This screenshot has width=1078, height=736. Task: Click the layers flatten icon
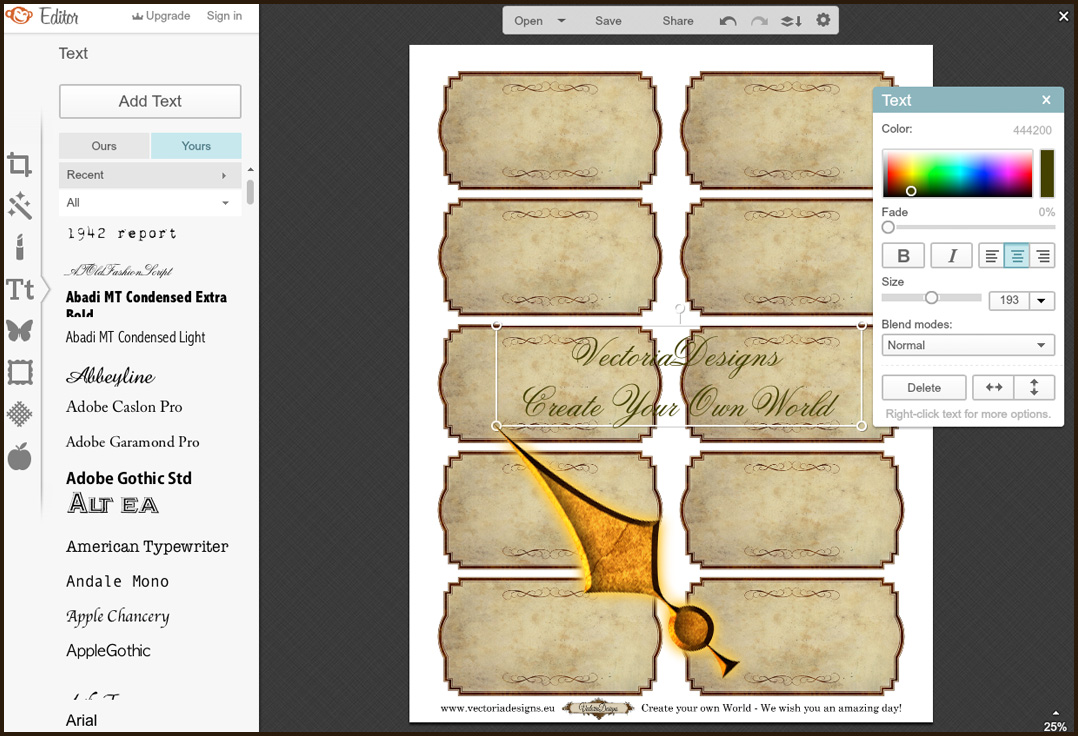[x=791, y=21]
